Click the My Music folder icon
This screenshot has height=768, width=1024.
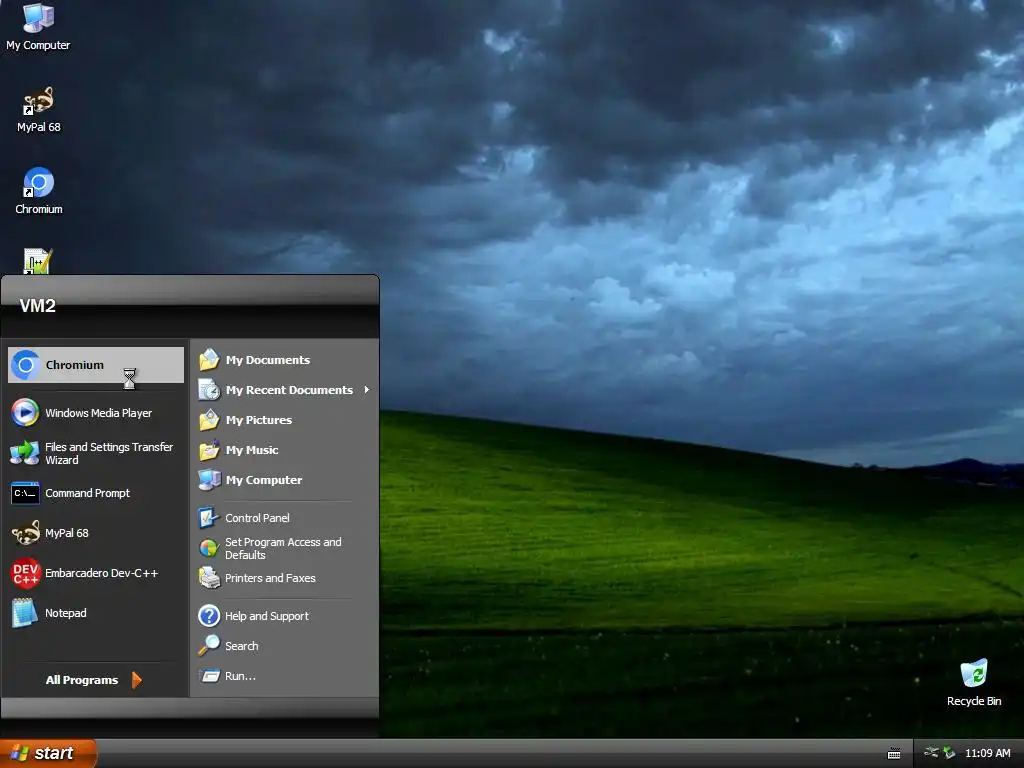[x=209, y=450]
